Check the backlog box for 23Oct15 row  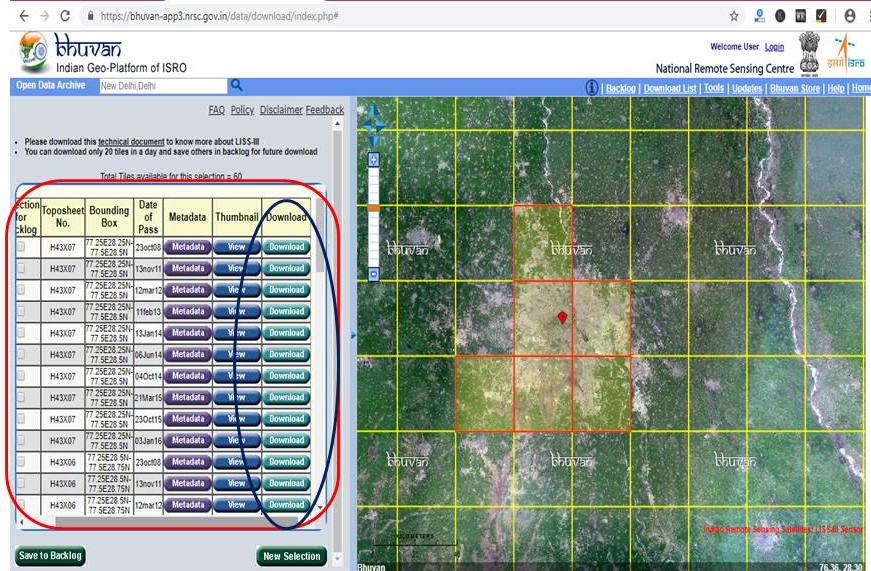click(21, 419)
